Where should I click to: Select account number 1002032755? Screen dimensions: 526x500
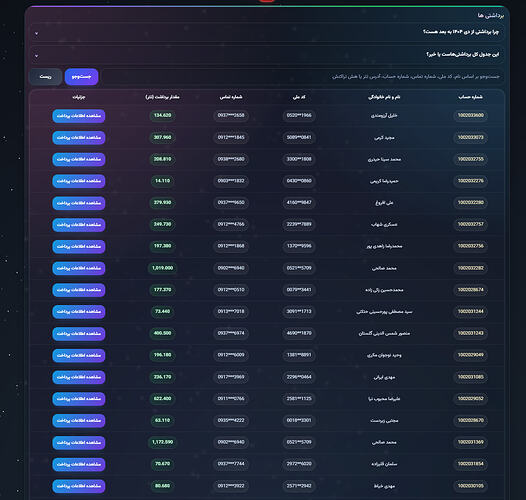[x=471, y=159]
